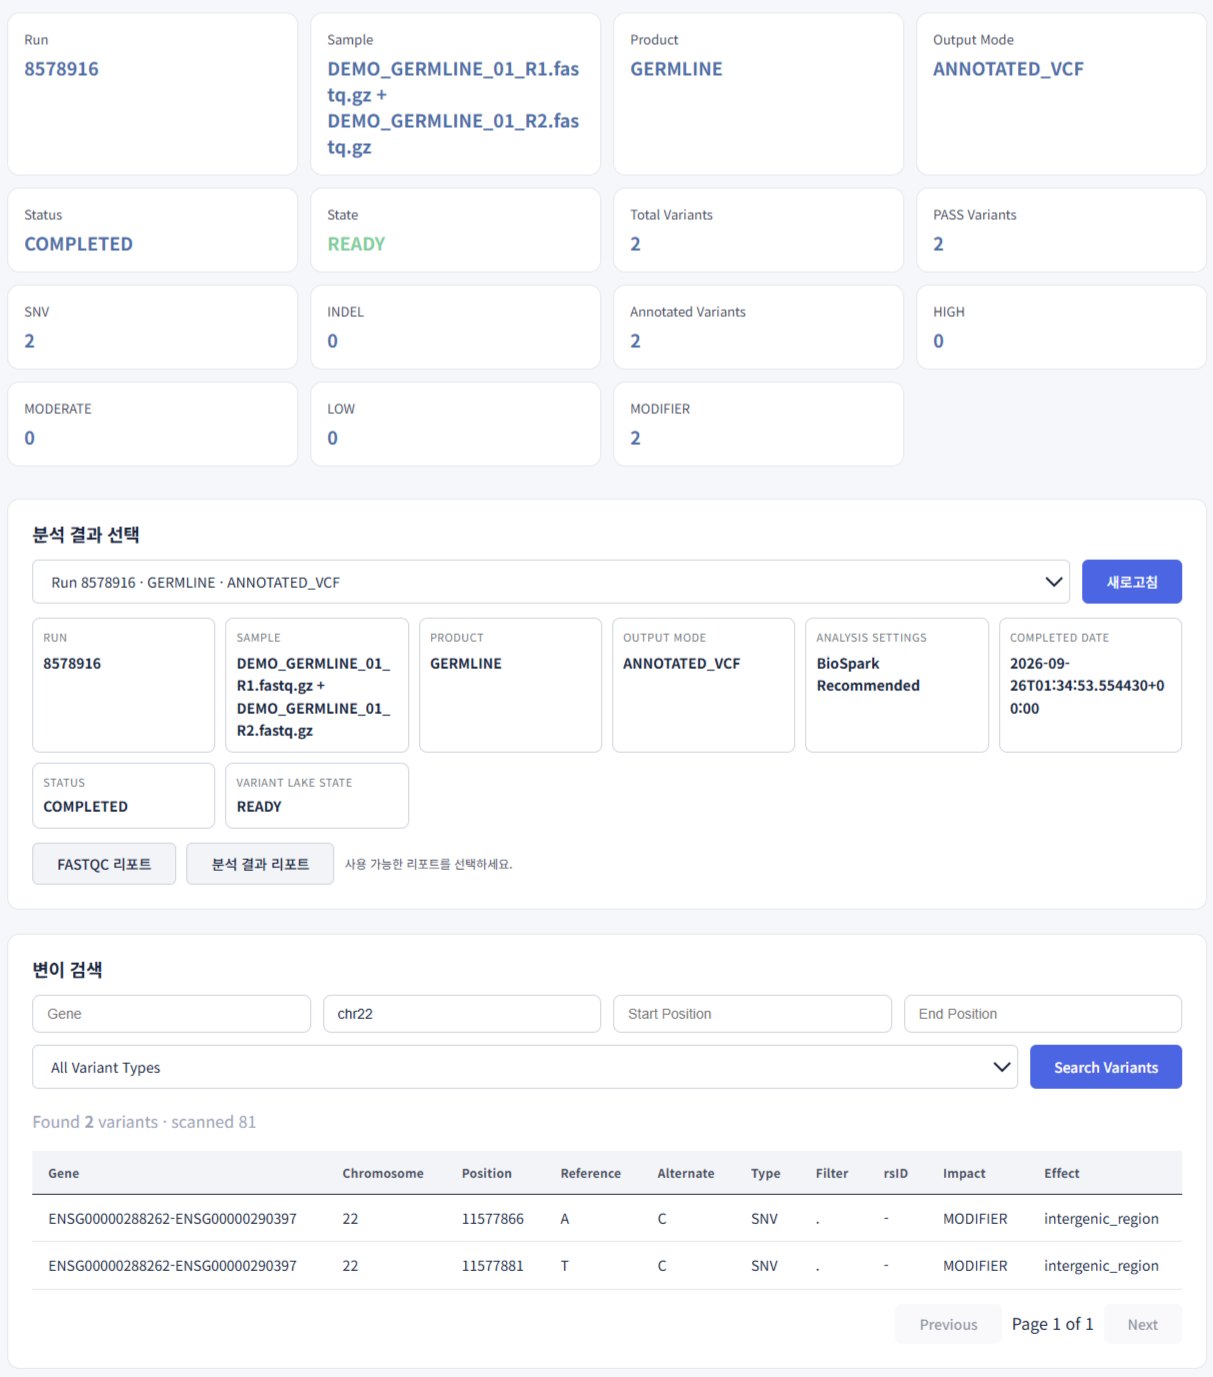Click the Annotated Variants count
Viewport: 1213px width, 1377px height.
click(x=635, y=341)
